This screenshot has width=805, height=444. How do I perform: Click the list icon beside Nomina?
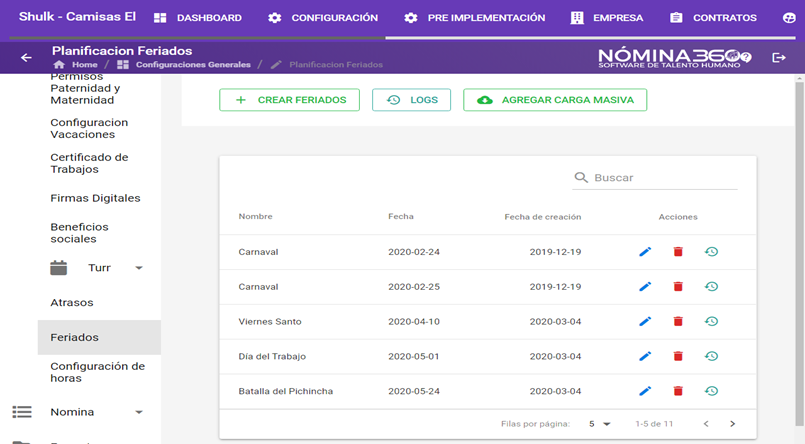pos(22,412)
